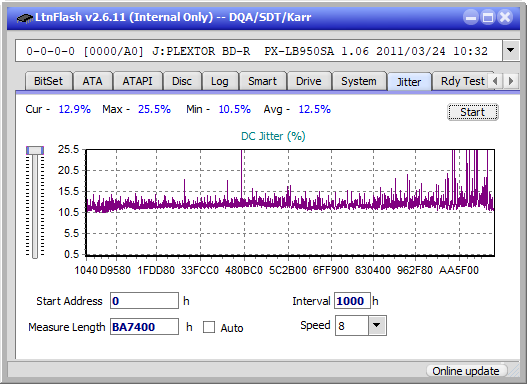527x384 pixels.
Task: Open the ATAPI tab
Action: 137,81
